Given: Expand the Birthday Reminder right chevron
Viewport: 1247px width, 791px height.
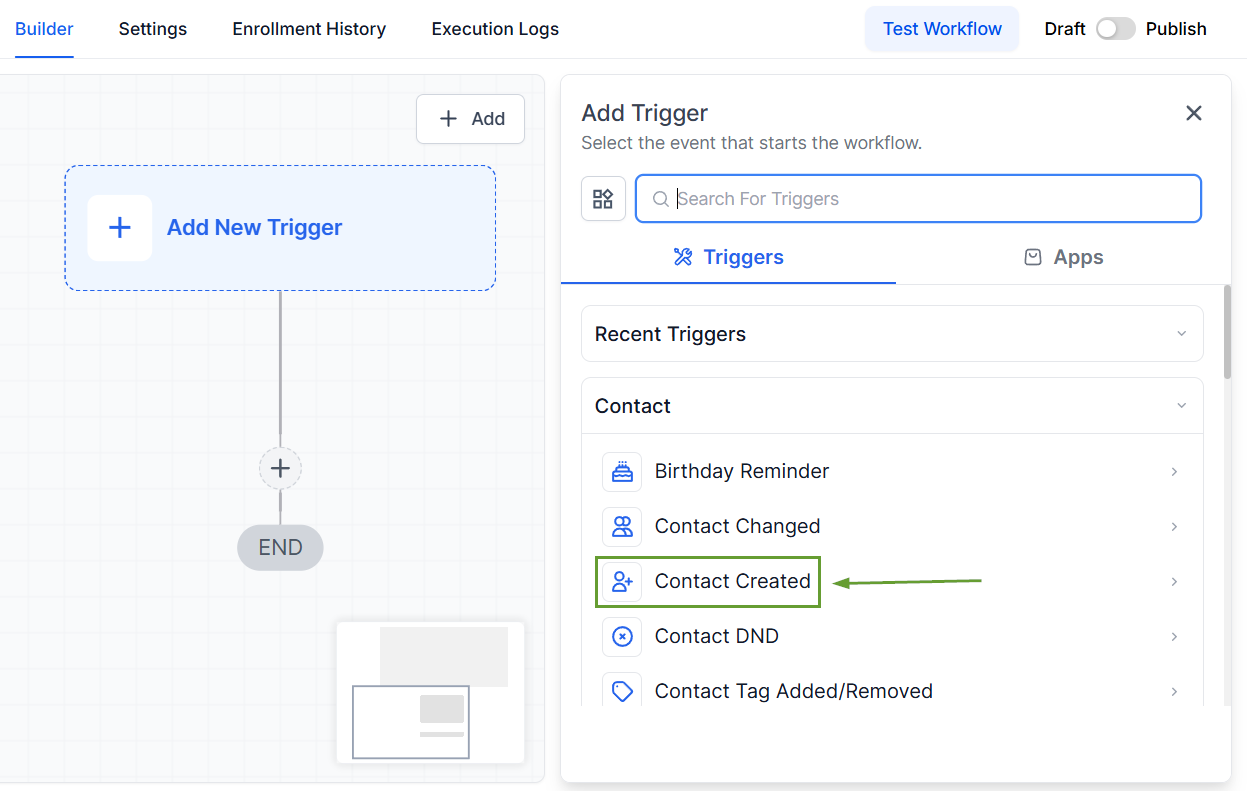Looking at the screenshot, I should click(x=1174, y=471).
